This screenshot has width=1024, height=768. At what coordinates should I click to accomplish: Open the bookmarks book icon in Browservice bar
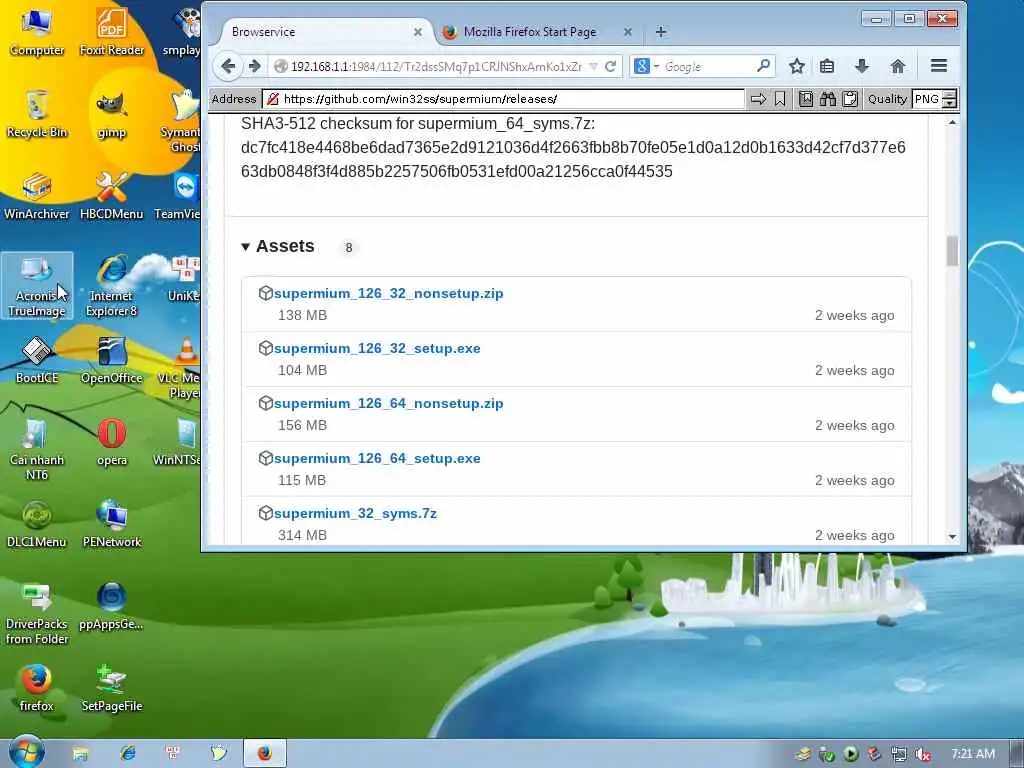tap(806, 99)
